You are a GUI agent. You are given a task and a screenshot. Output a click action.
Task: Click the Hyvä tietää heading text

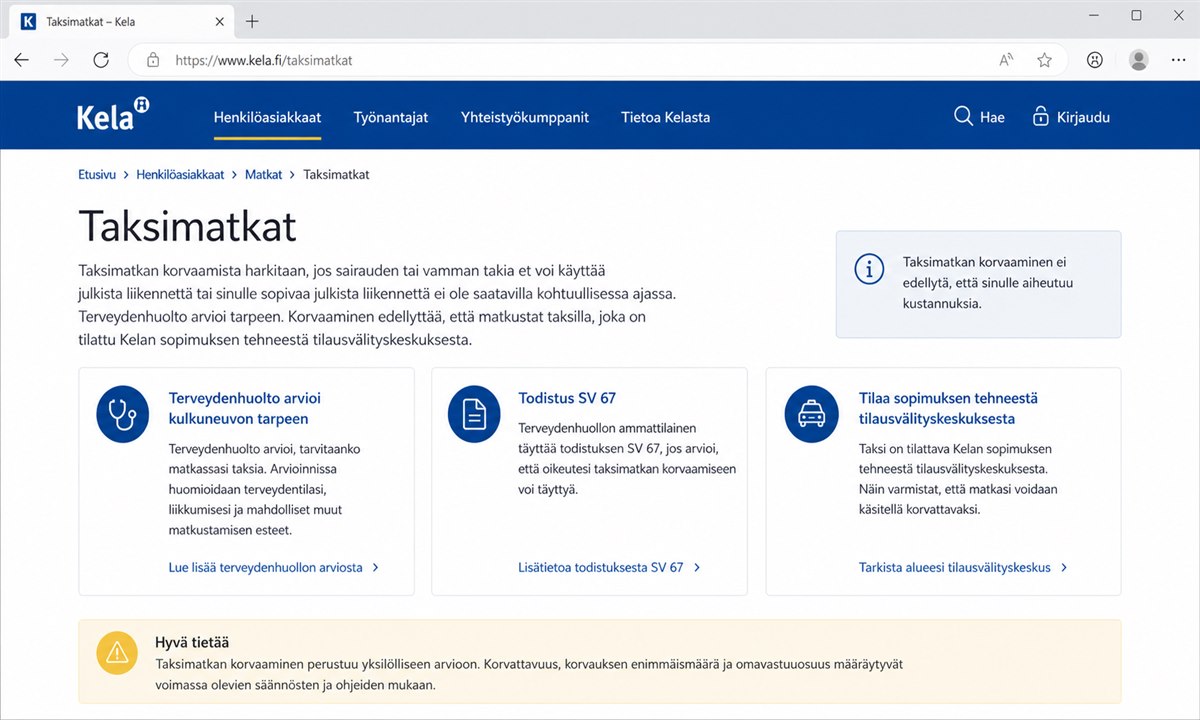[x=192, y=642]
